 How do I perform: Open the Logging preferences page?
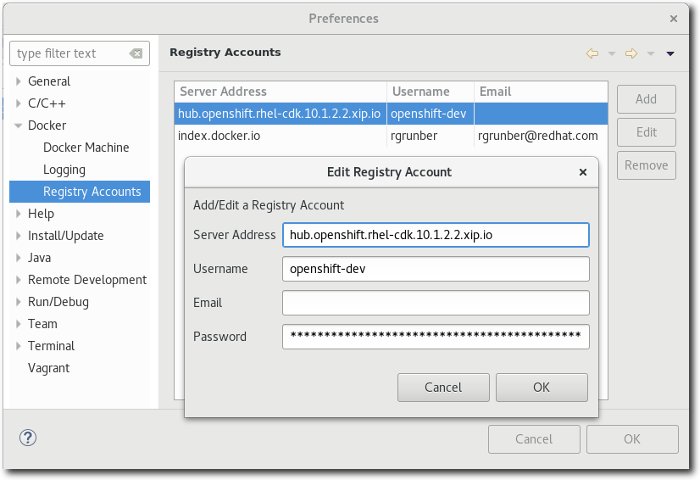click(x=64, y=170)
